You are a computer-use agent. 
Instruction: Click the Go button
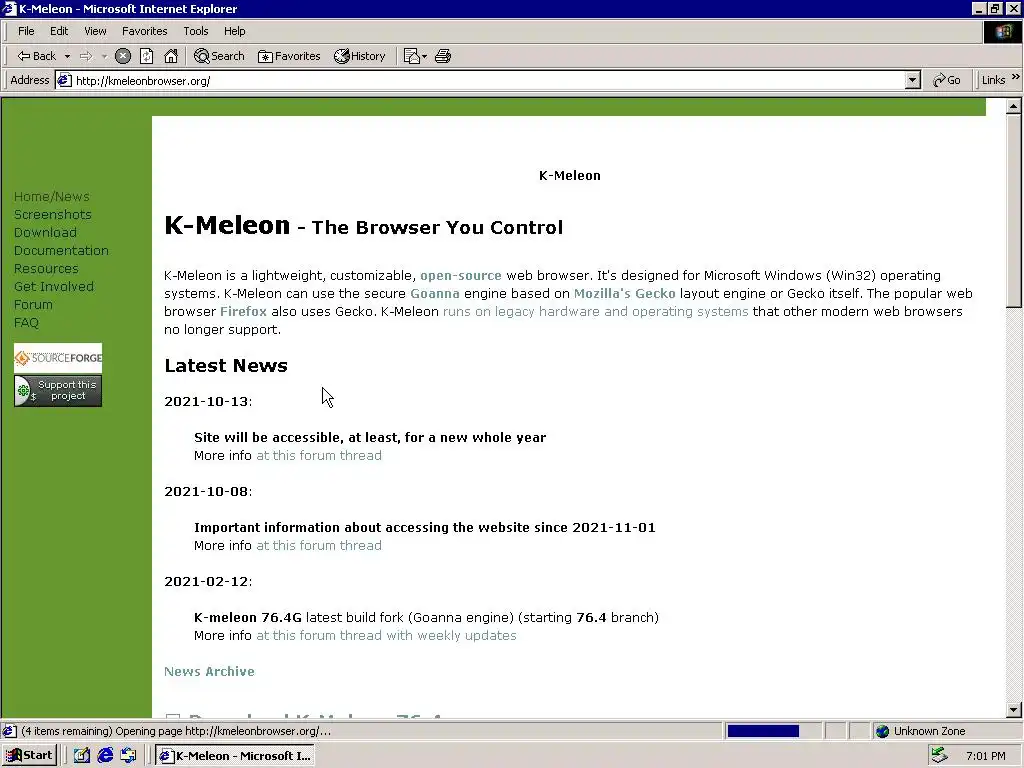[x=946, y=80]
